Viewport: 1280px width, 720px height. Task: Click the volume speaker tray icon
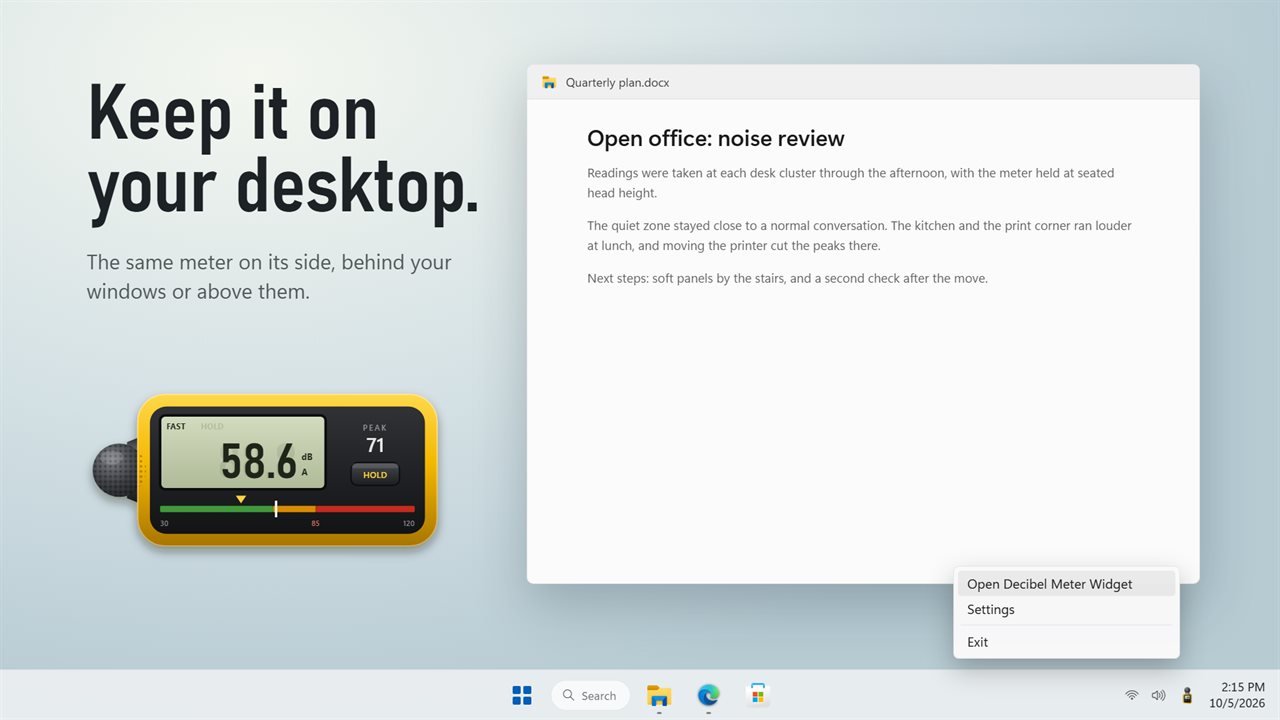[x=1159, y=695]
